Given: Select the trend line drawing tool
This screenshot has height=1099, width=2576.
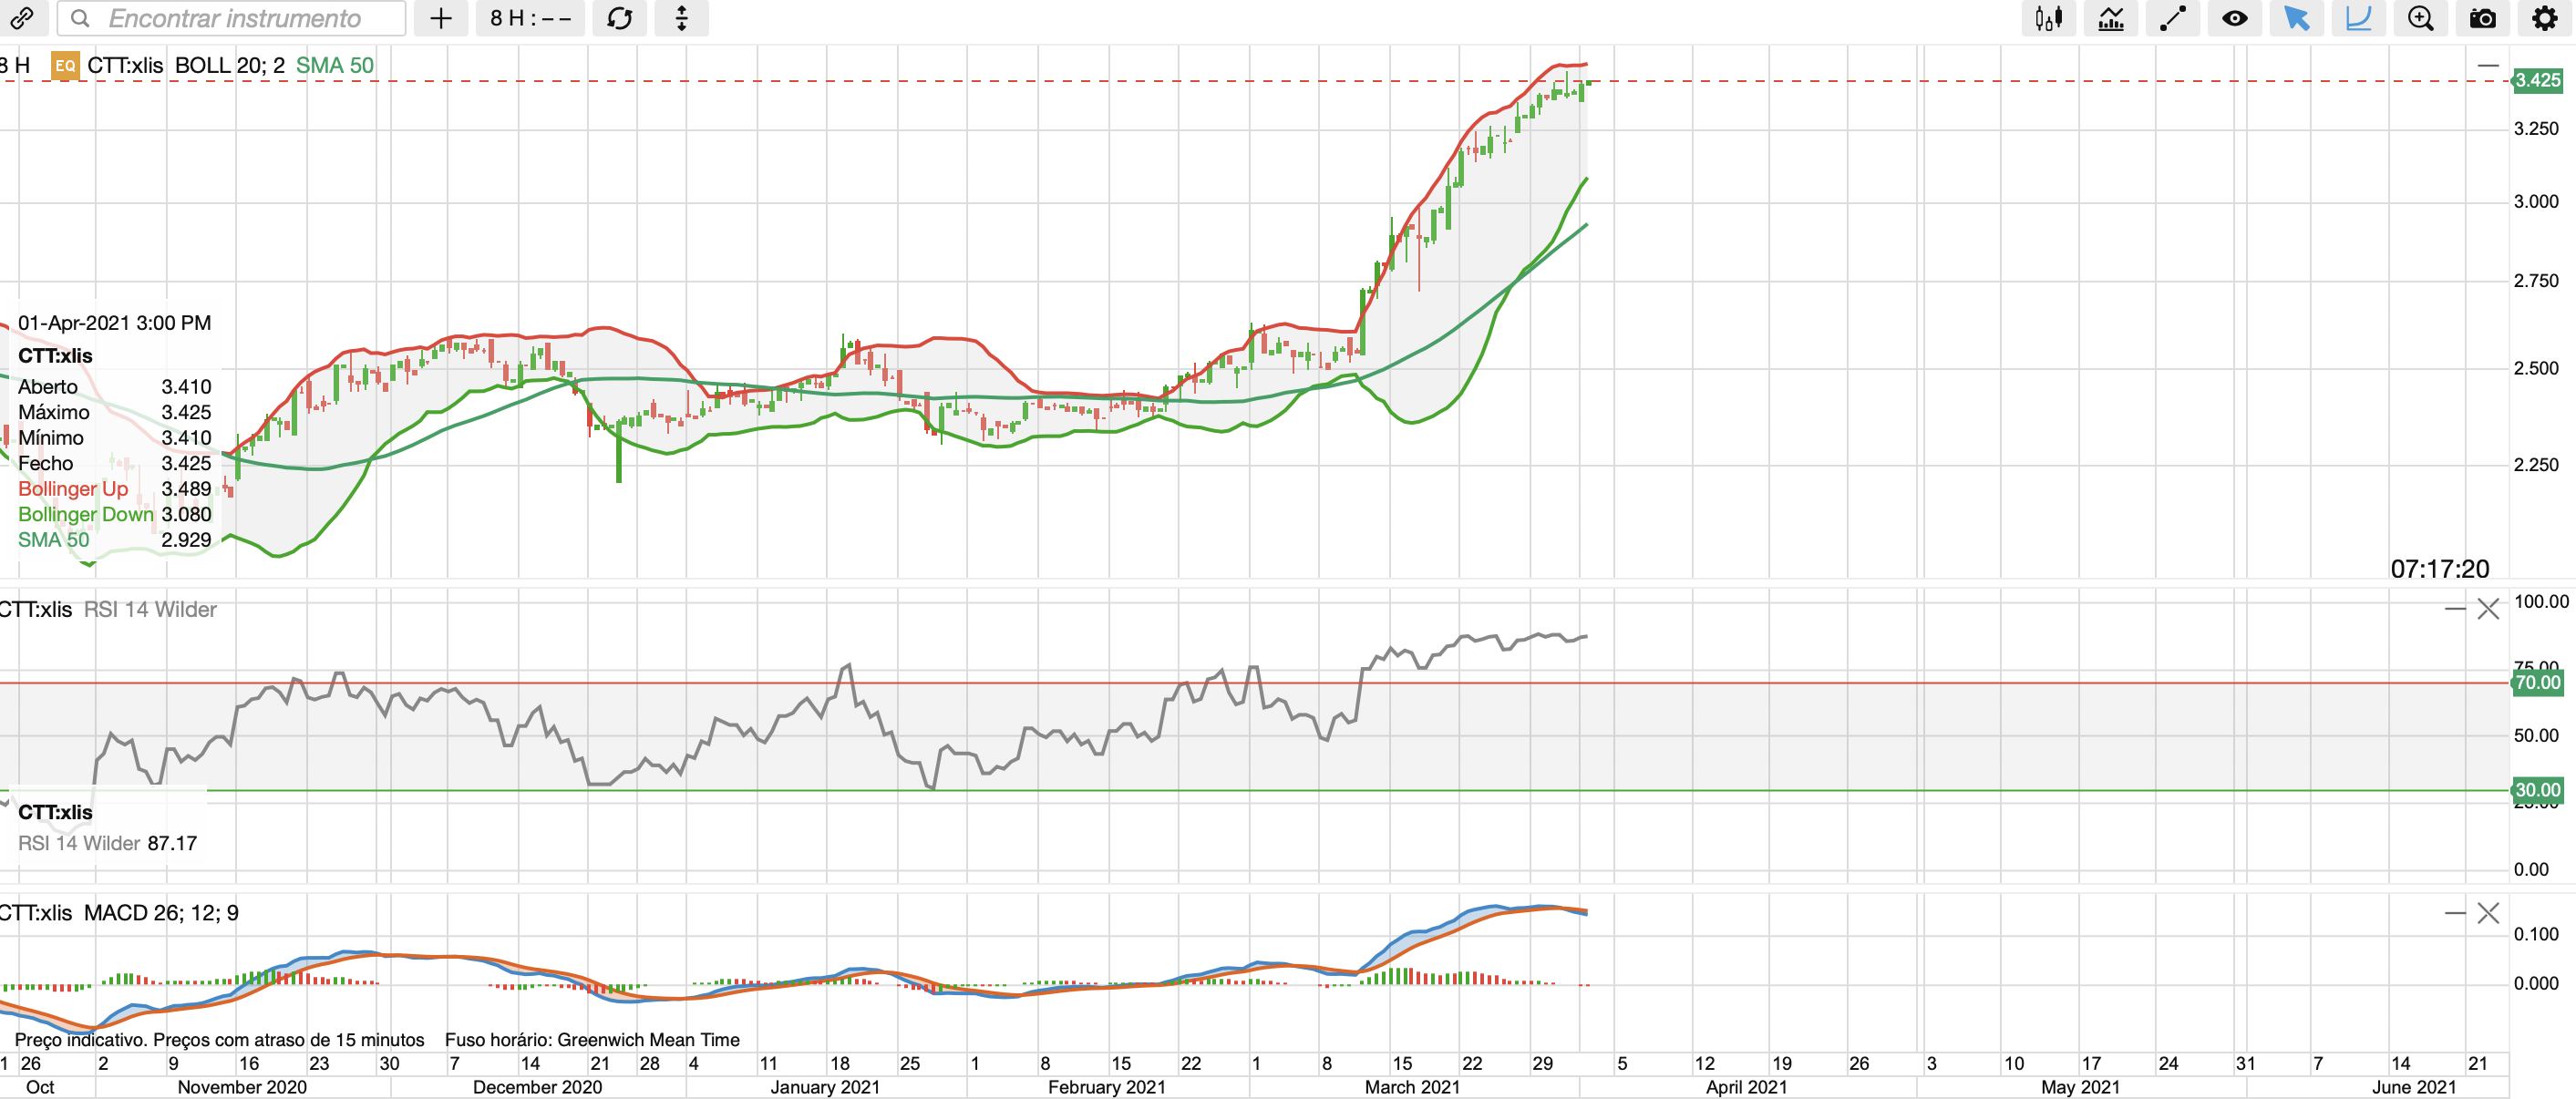Looking at the screenshot, I should (2172, 18).
